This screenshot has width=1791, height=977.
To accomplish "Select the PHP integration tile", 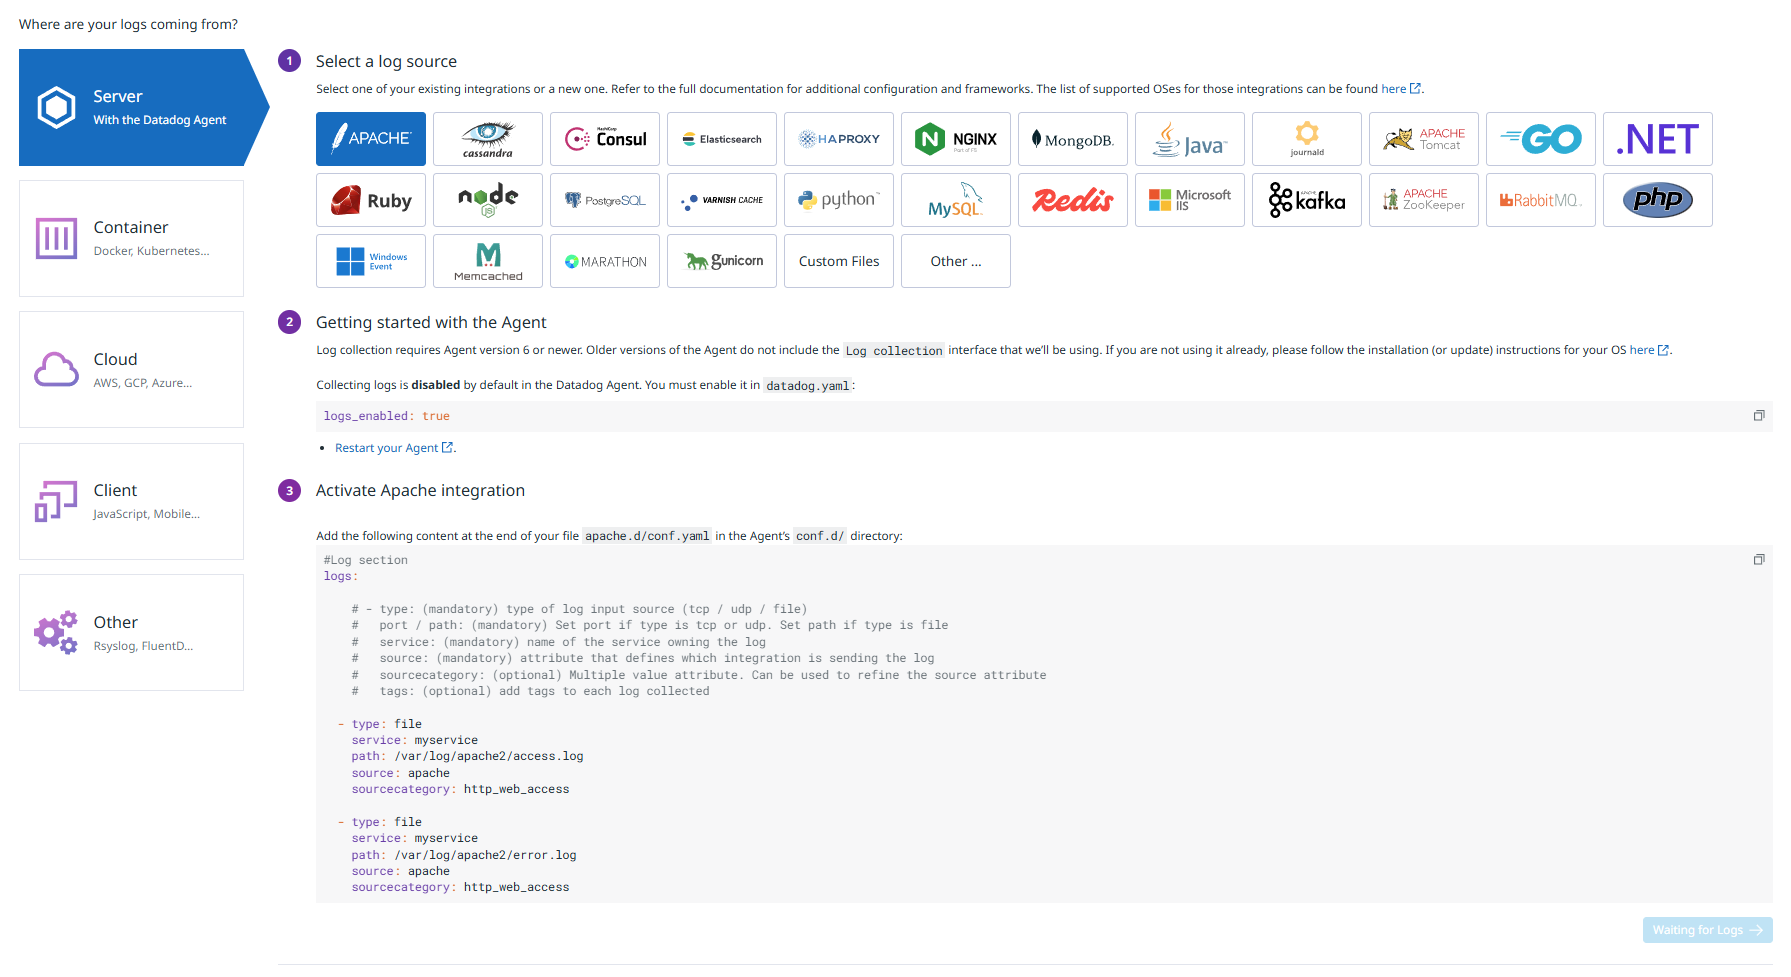I will (1657, 200).
